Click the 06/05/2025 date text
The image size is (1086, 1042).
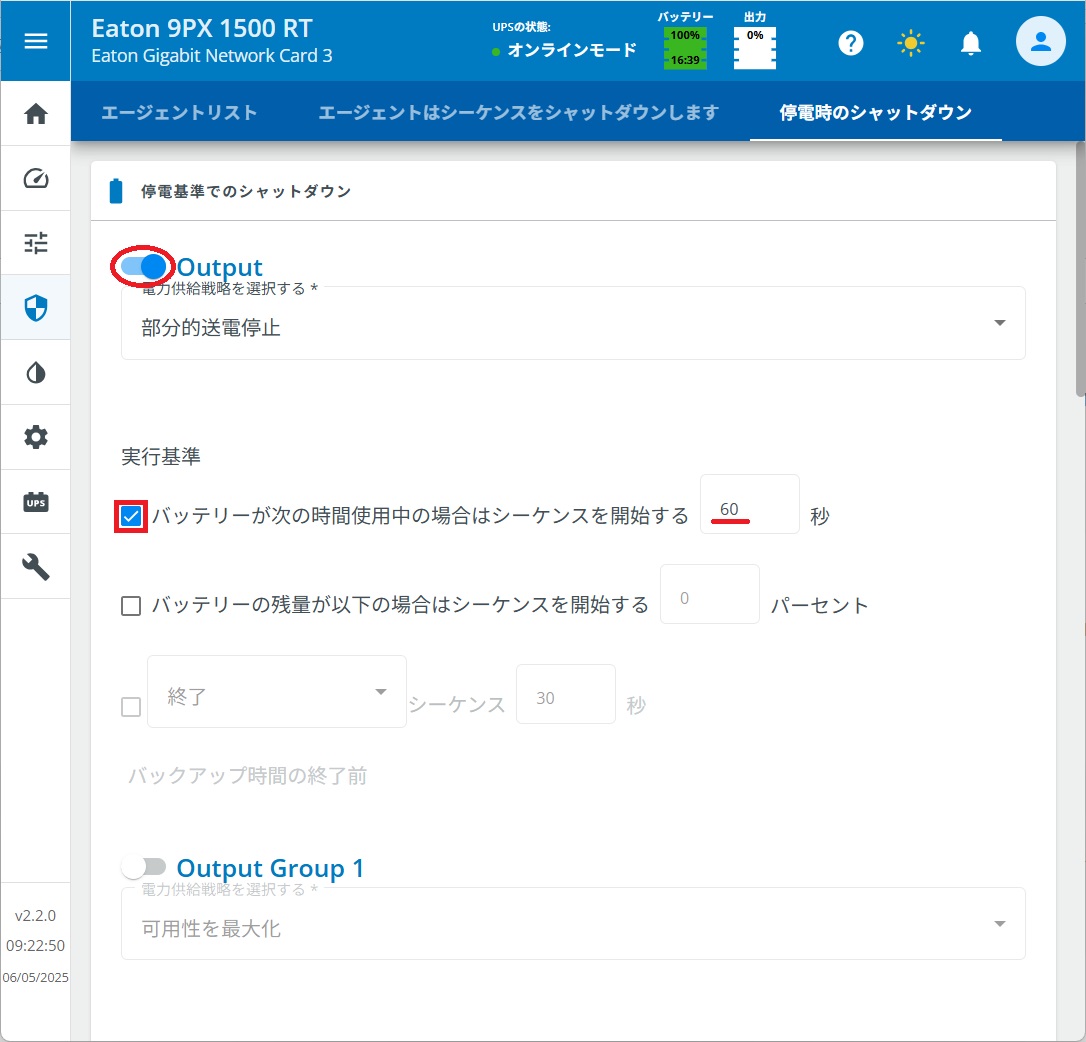(35, 978)
